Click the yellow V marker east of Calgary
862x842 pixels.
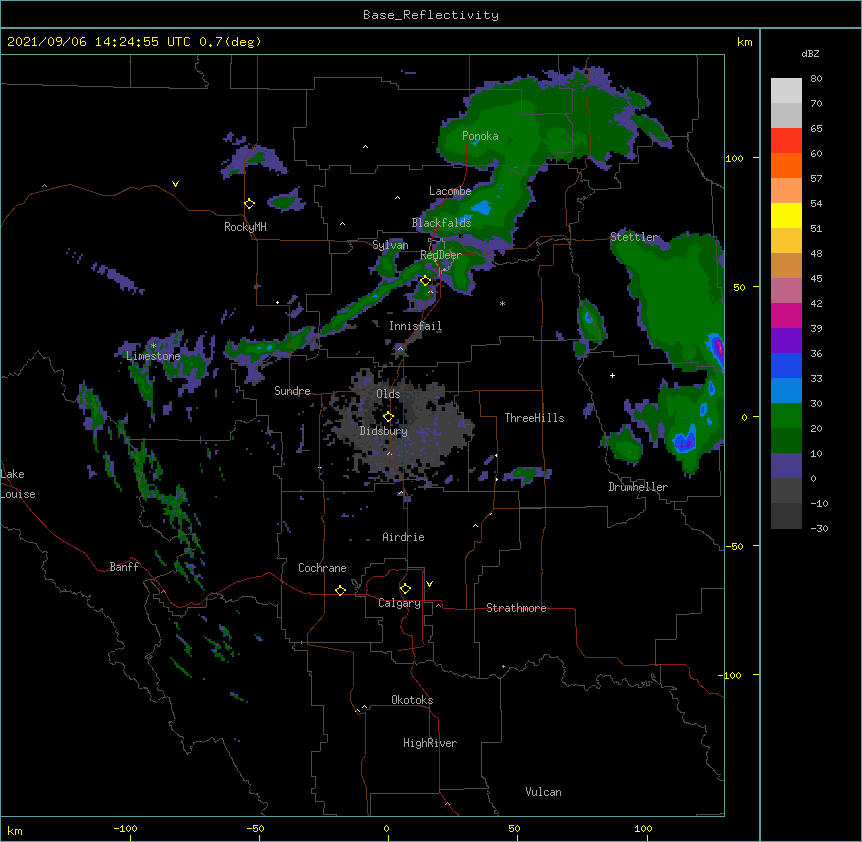(x=429, y=584)
